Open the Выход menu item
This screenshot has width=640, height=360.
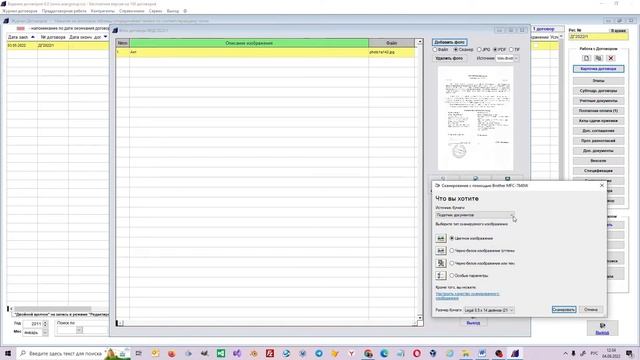[x=173, y=11]
